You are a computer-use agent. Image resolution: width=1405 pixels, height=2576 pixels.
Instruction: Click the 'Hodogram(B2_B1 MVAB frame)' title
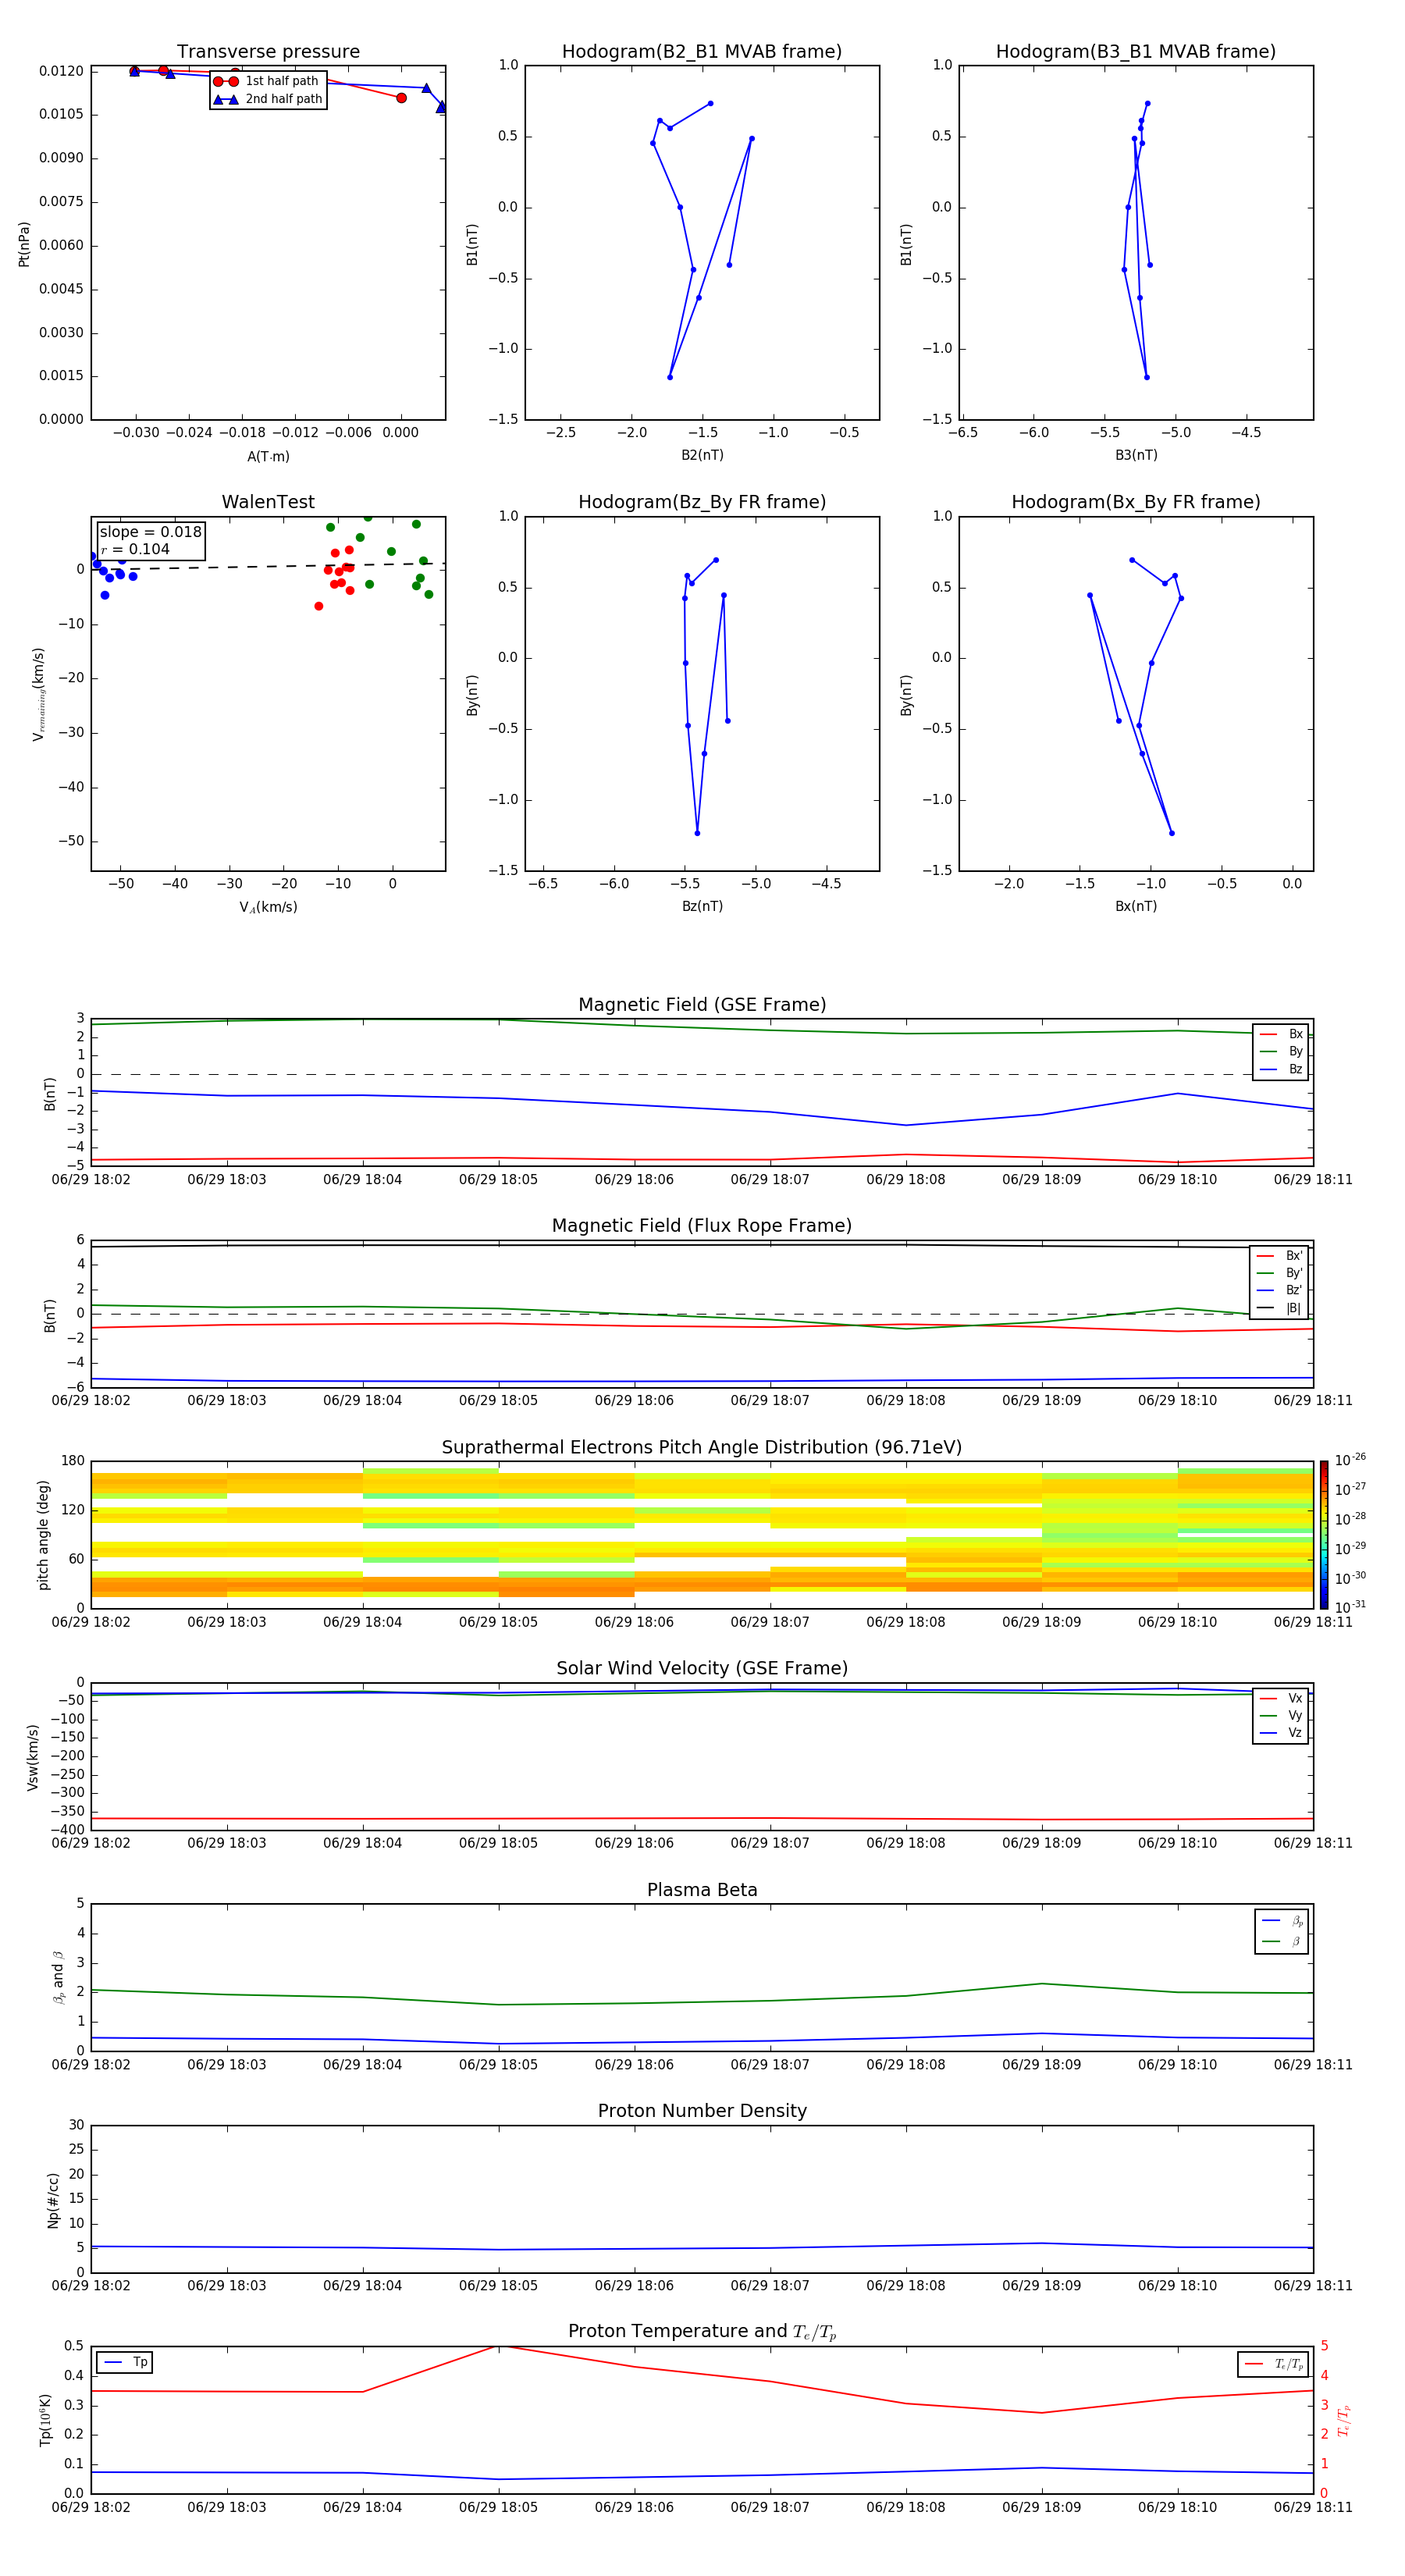click(702, 52)
